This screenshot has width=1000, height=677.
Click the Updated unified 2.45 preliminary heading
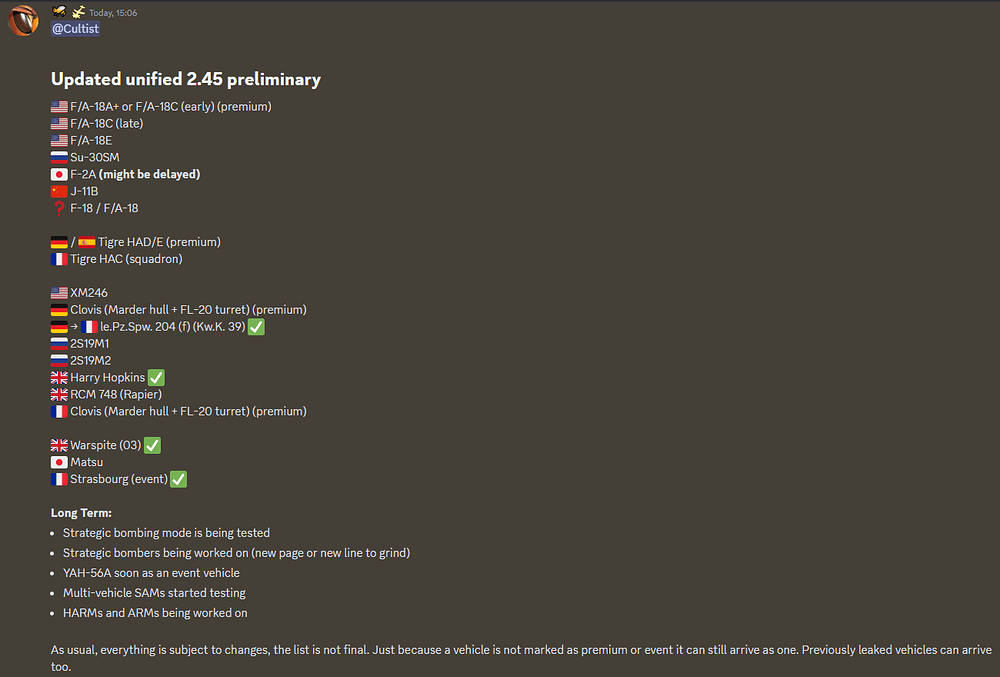(186, 80)
